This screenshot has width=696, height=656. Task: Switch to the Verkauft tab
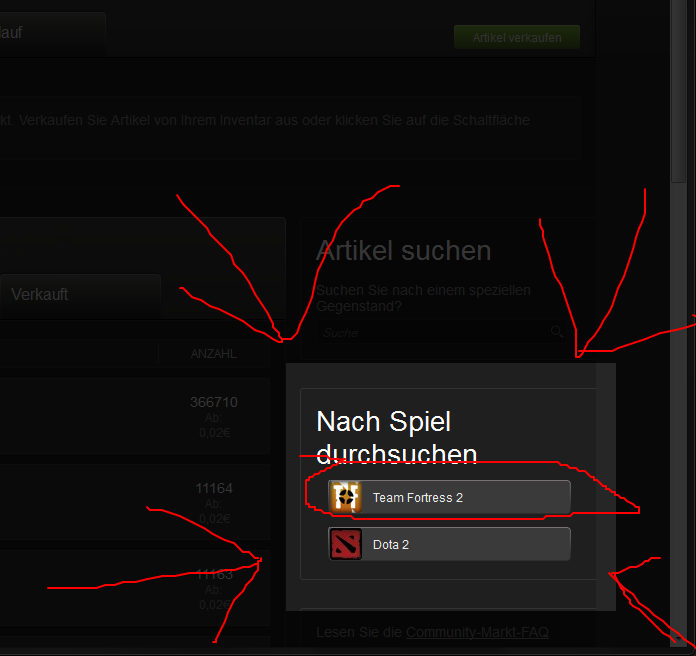tap(80, 296)
